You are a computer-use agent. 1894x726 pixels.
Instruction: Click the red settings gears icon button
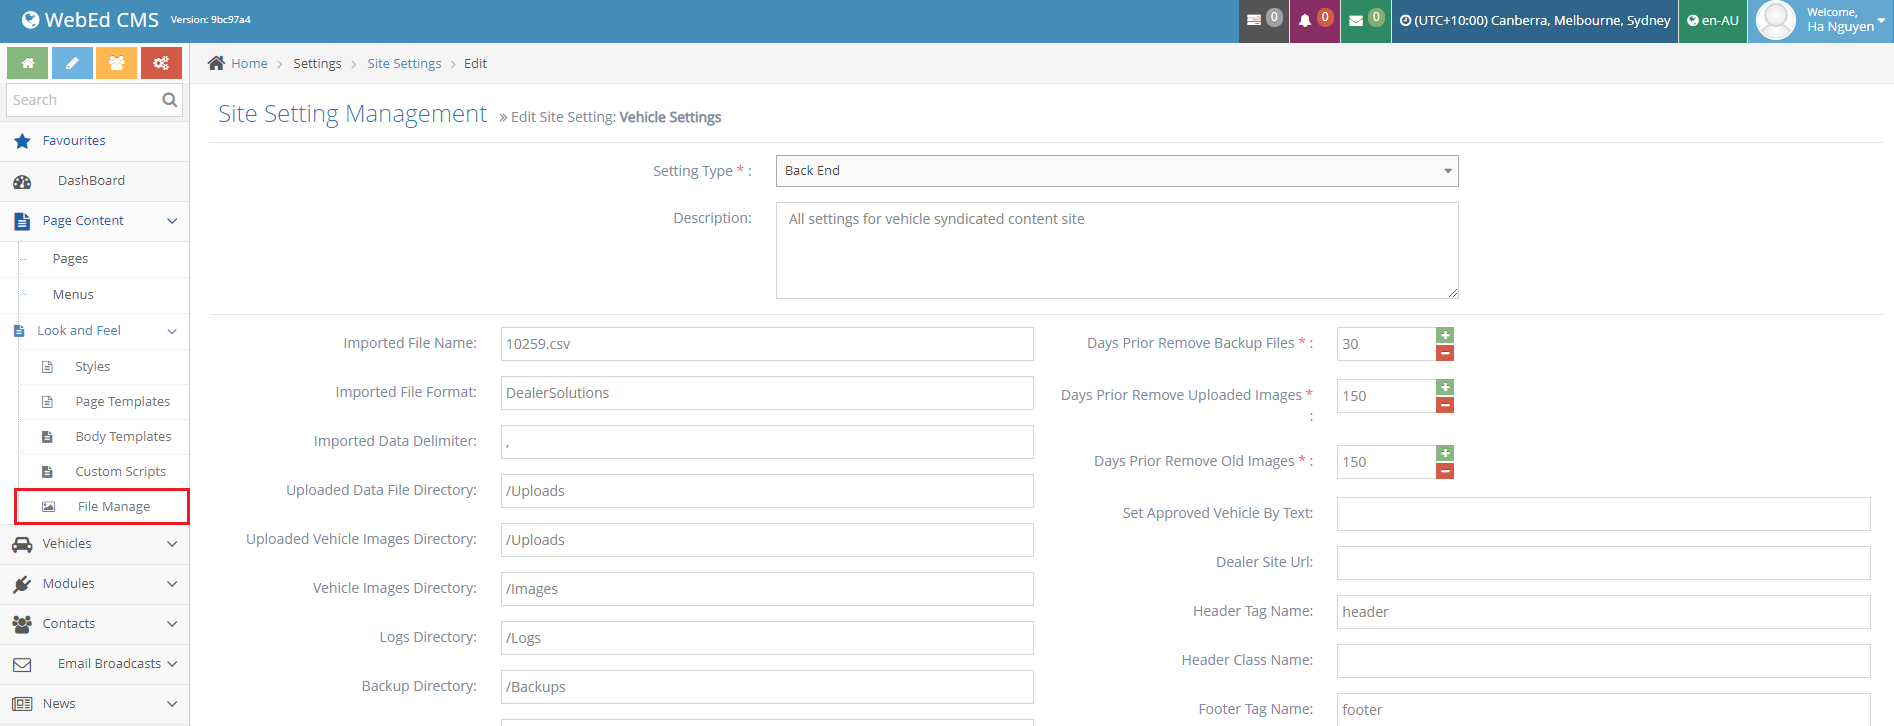pyautogui.click(x=161, y=63)
